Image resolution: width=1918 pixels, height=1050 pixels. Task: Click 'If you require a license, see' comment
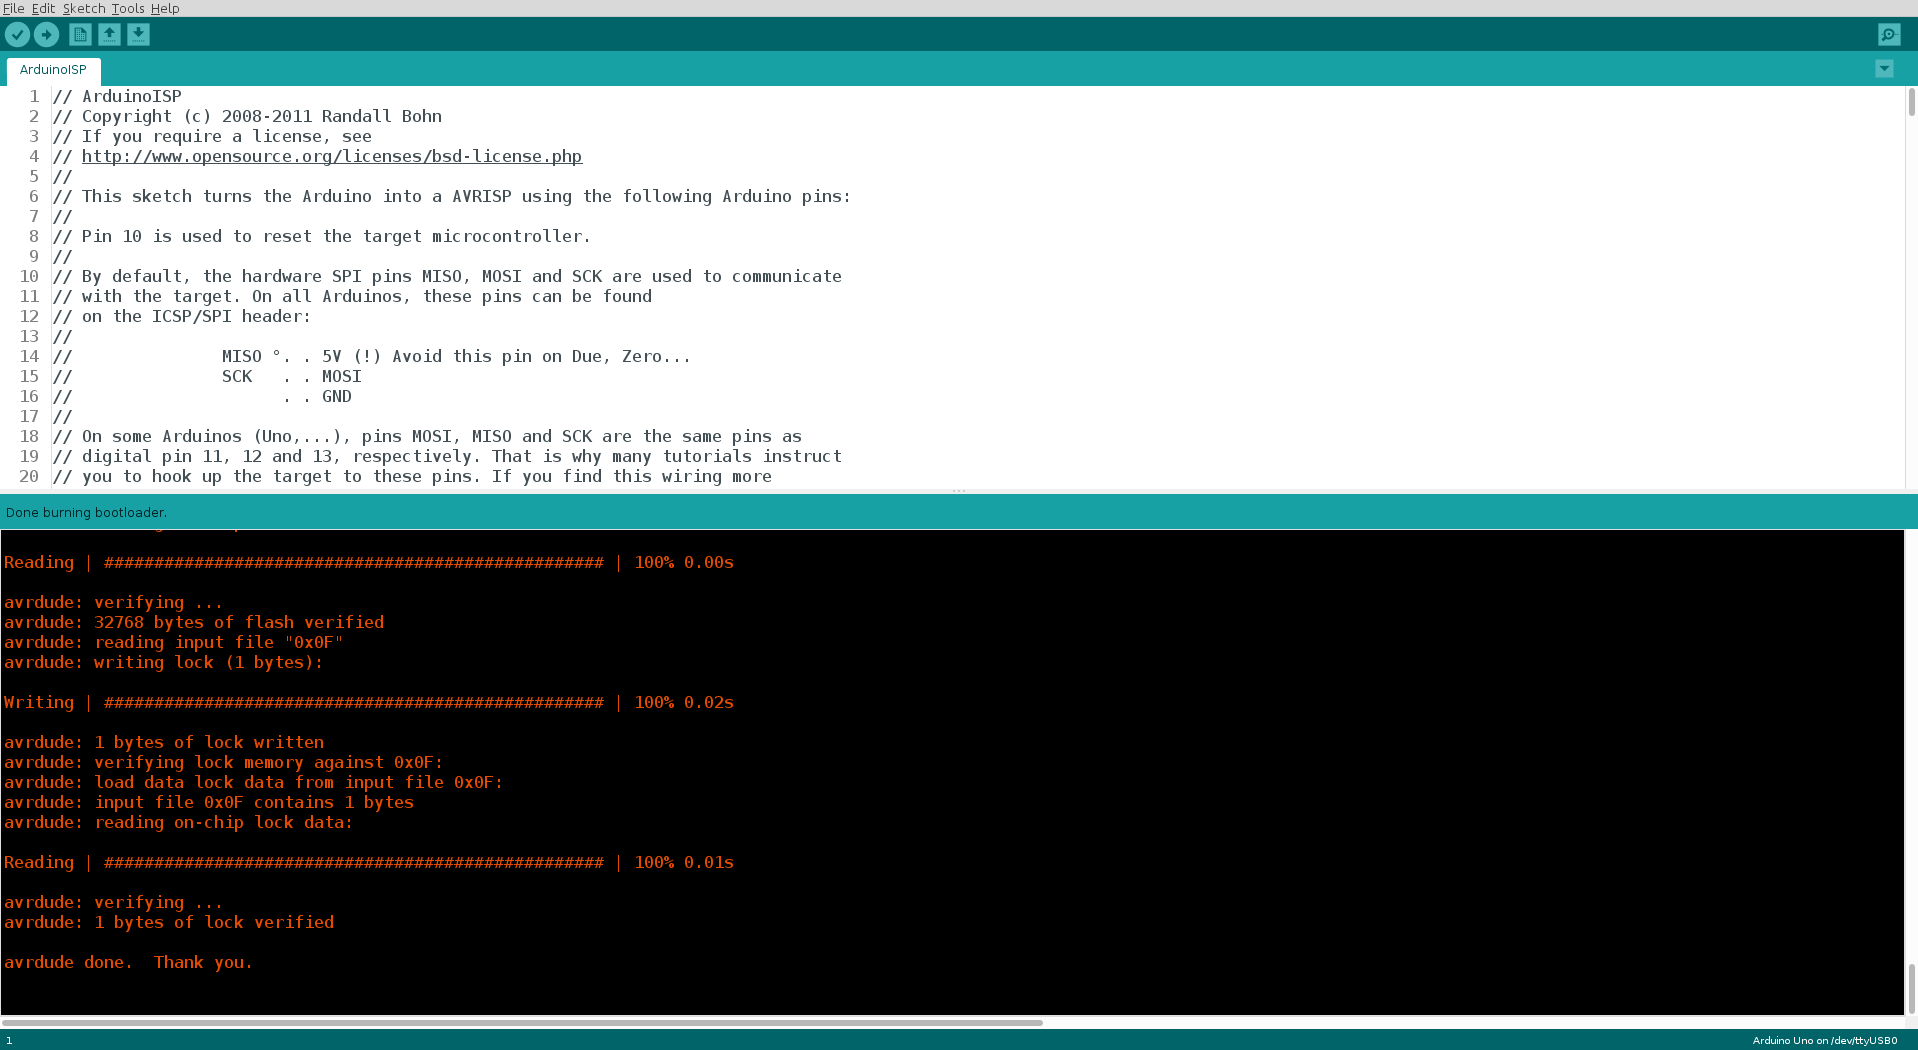[212, 136]
